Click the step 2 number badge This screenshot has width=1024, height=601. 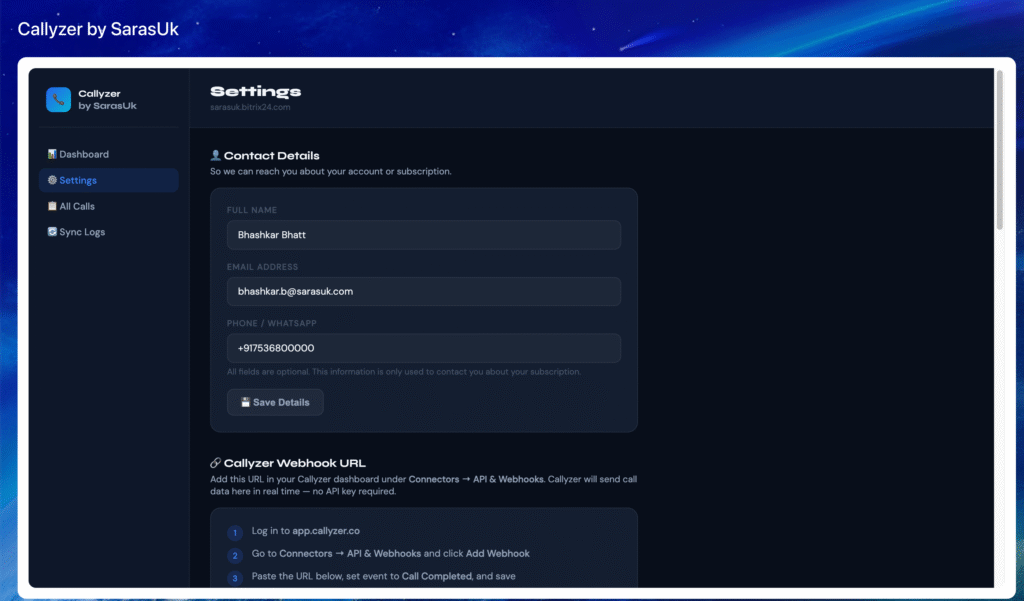234,555
